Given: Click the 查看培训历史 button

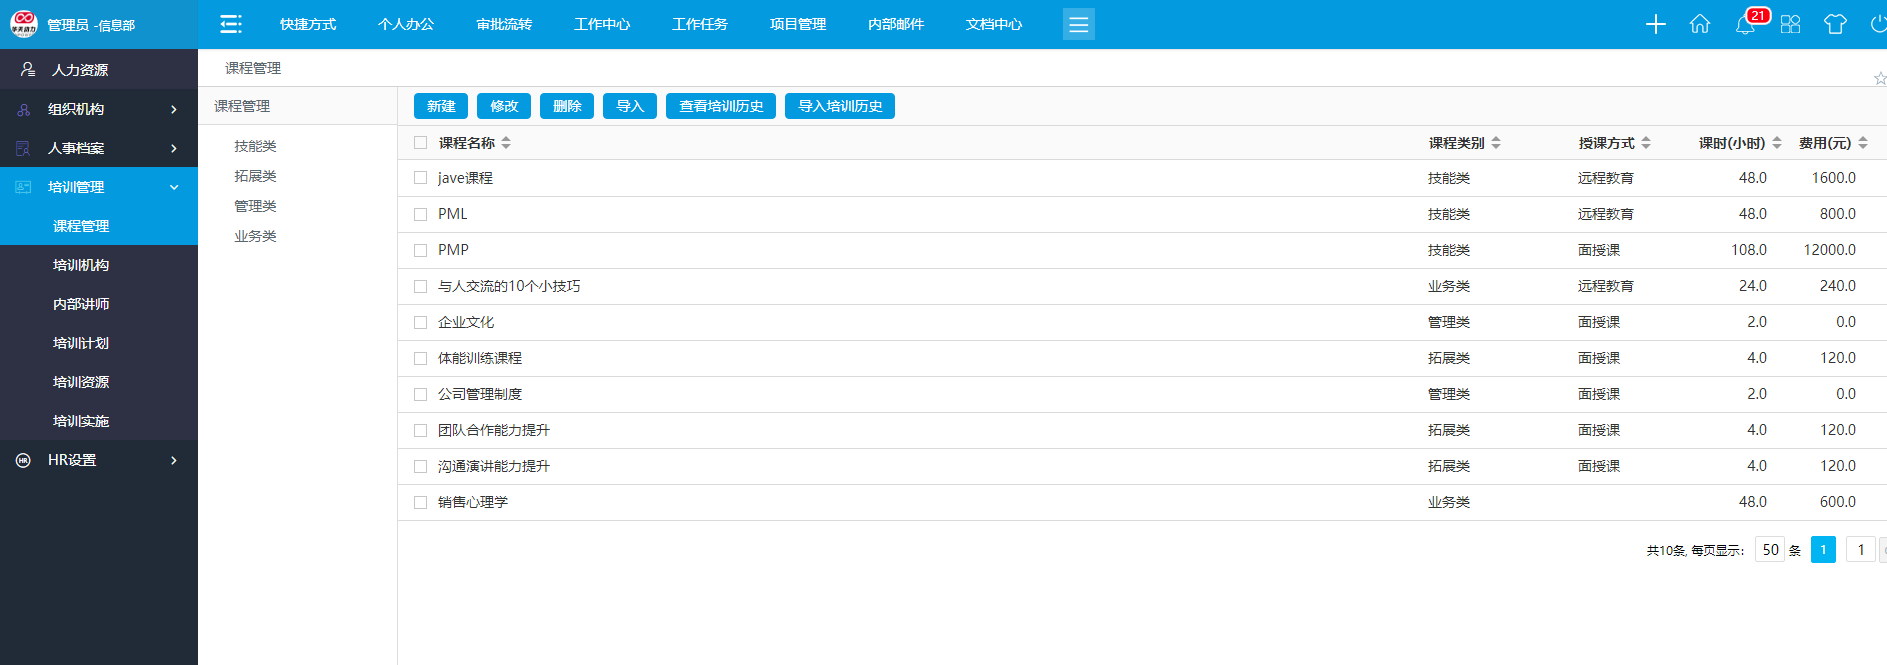Looking at the screenshot, I should 721,106.
